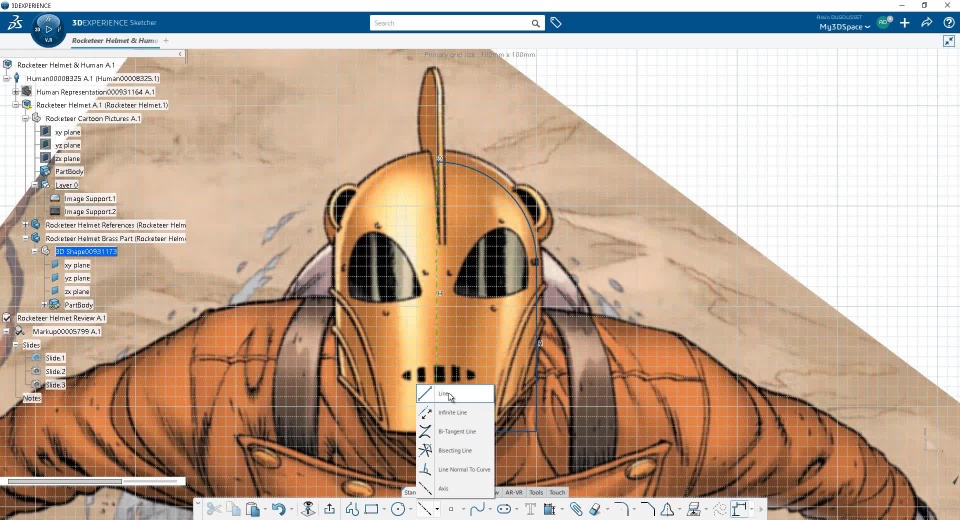Choose Line Normal To Curve option
Viewport: 960px width, 520px height.
[x=455, y=470]
